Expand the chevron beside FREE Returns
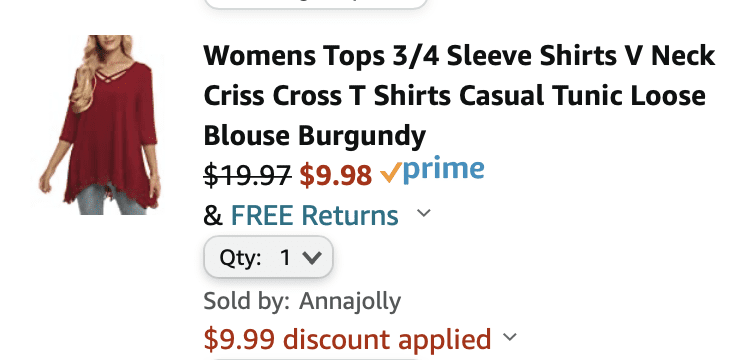 click(x=423, y=213)
